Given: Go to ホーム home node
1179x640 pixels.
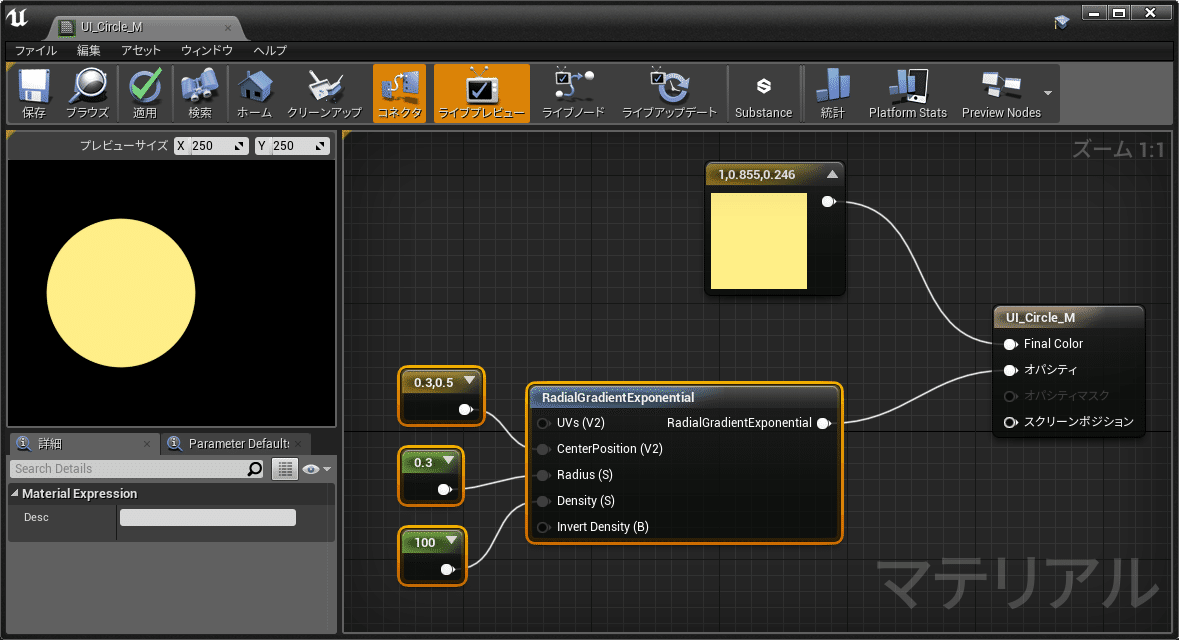Looking at the screenshot, I should (x=254, y=93).
